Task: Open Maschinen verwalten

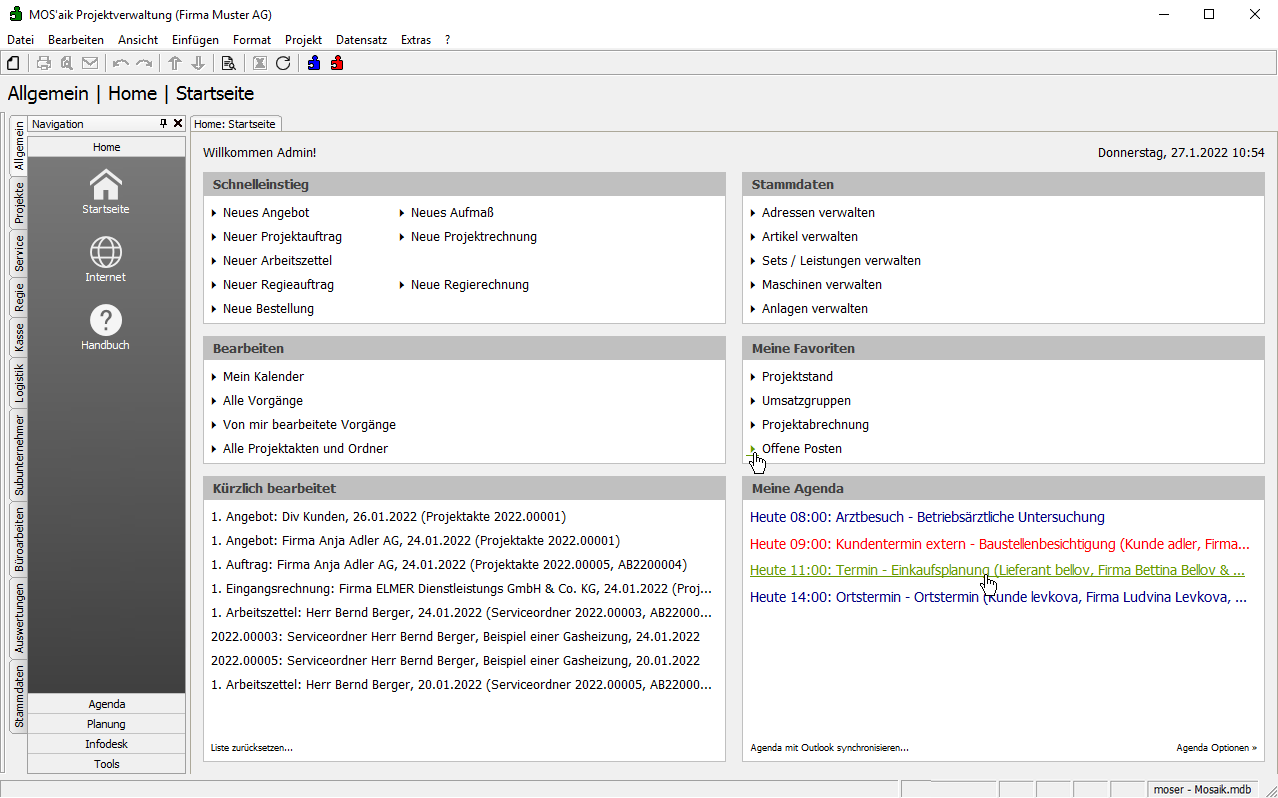Action: tap(822, 285)
